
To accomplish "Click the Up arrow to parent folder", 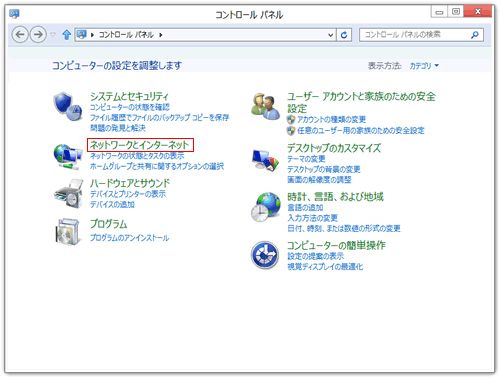I will (x=67, y=35).
